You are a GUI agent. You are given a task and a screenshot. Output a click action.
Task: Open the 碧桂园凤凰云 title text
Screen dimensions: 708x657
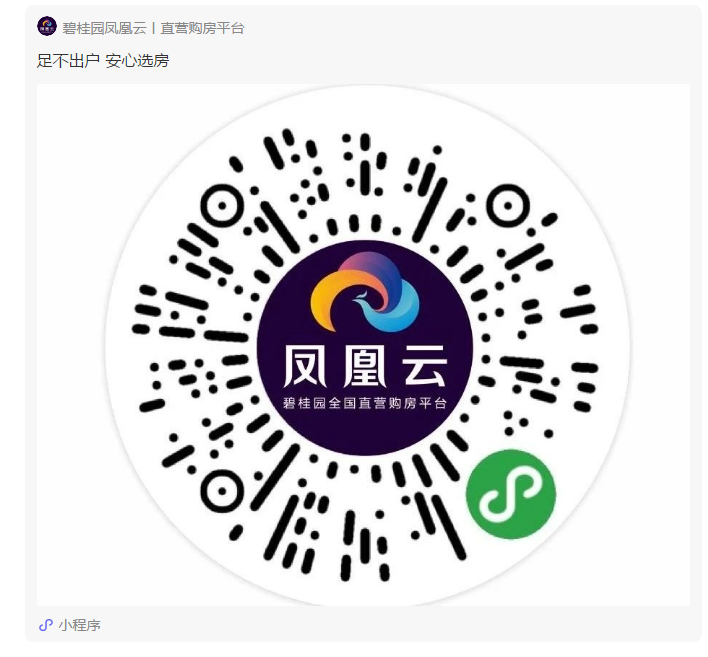pyautogui.click(x=104, y=28)
